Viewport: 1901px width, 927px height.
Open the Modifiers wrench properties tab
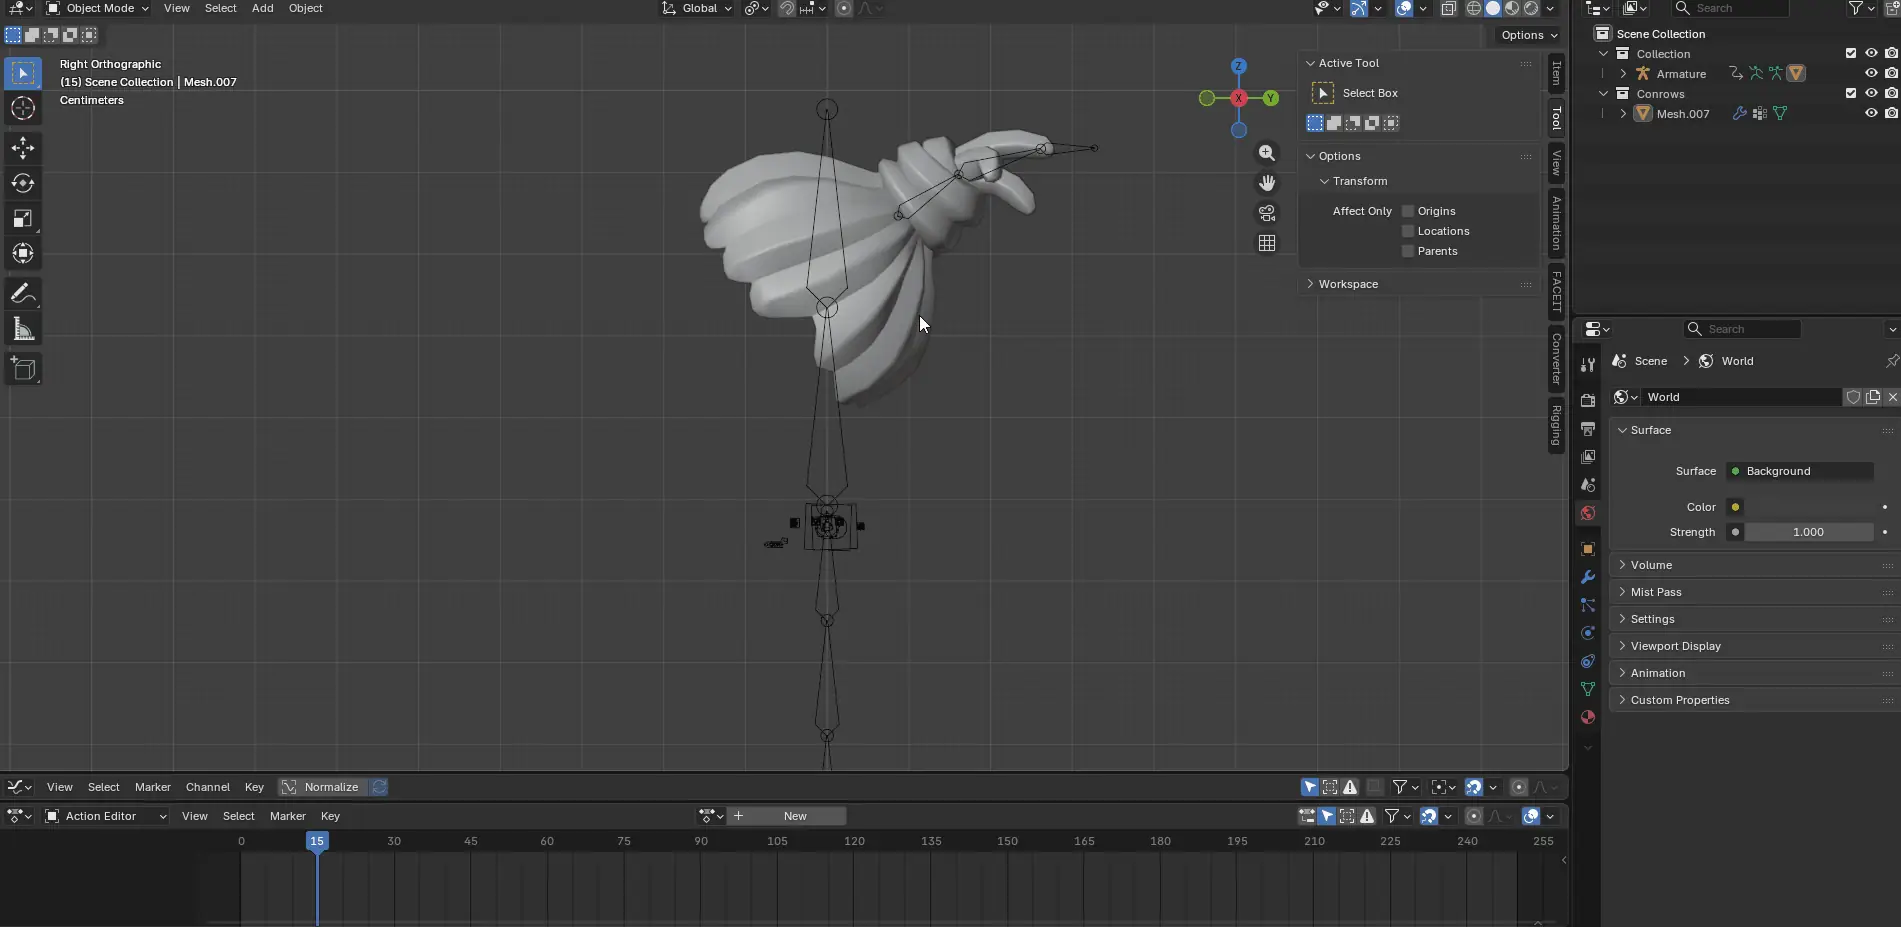click(1587, 577)
